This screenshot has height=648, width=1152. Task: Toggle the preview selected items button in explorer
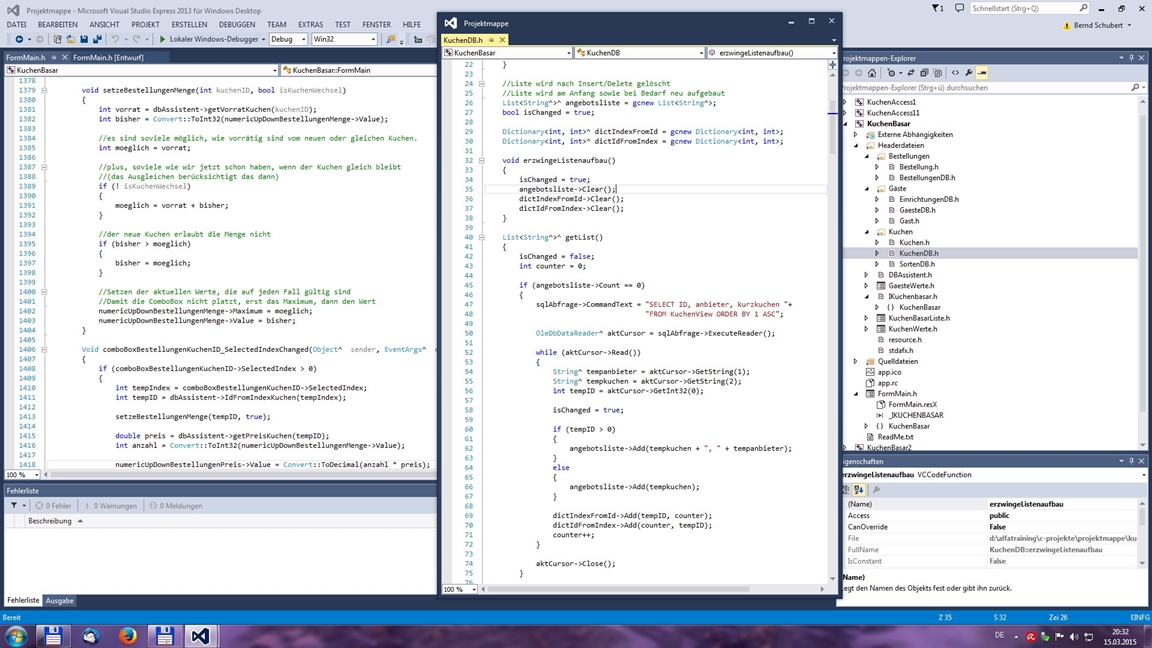click(x=982, y=73)
